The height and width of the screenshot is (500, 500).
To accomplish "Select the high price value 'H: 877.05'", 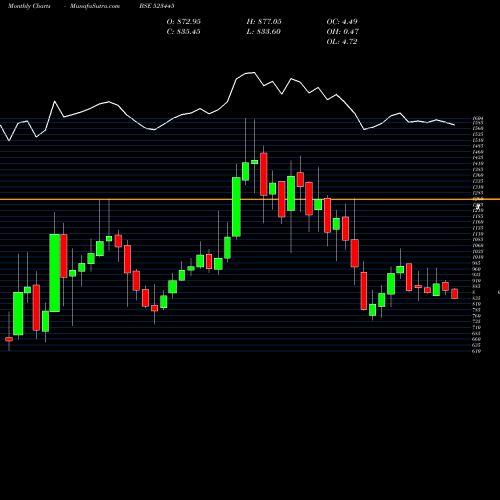I will click(264, 22).
